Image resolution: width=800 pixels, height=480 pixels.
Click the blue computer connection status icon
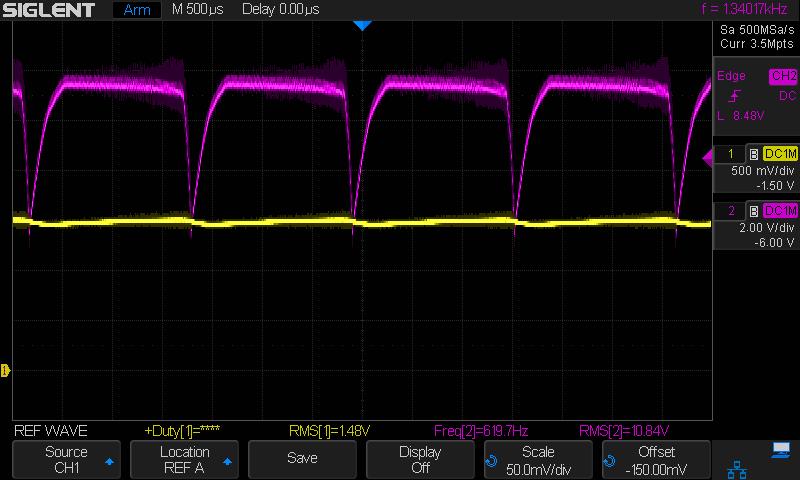click(781, 450)
